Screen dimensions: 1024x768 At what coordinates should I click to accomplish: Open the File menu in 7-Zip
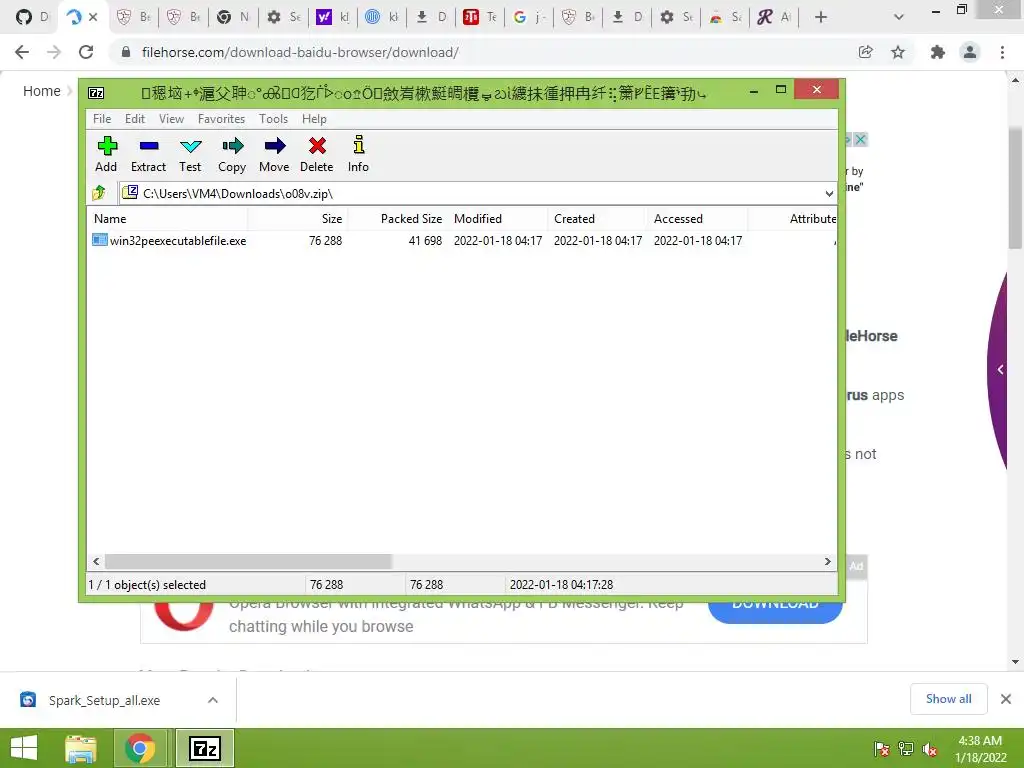pyautogui.click(x=102, y=119)
